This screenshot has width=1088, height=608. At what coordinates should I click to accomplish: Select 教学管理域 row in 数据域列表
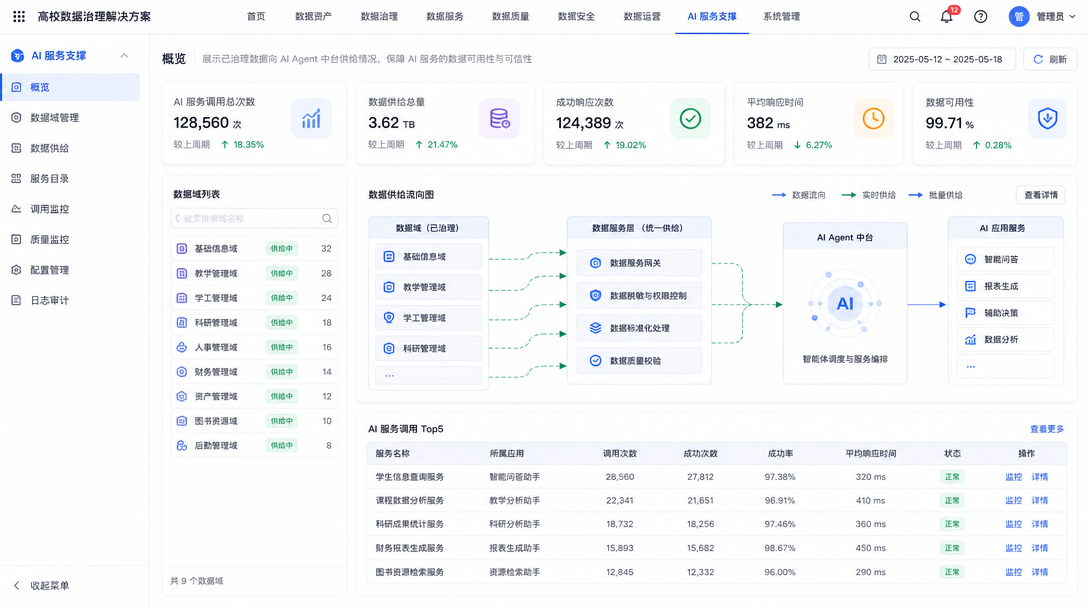(x=254, y=273)
